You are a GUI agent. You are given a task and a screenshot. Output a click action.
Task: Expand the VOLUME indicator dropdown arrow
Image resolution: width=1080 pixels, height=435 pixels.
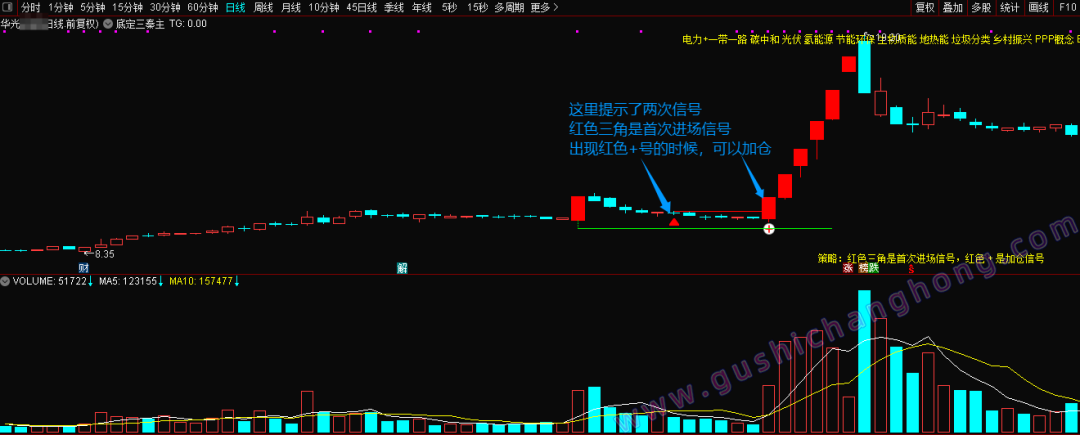pyautogui.click(x=6, y=281)
